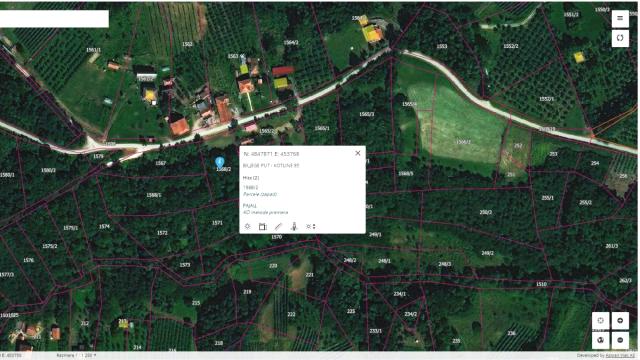Select parcel label 1571
Screen dimensions: 640x360
[x=217, y=223]
